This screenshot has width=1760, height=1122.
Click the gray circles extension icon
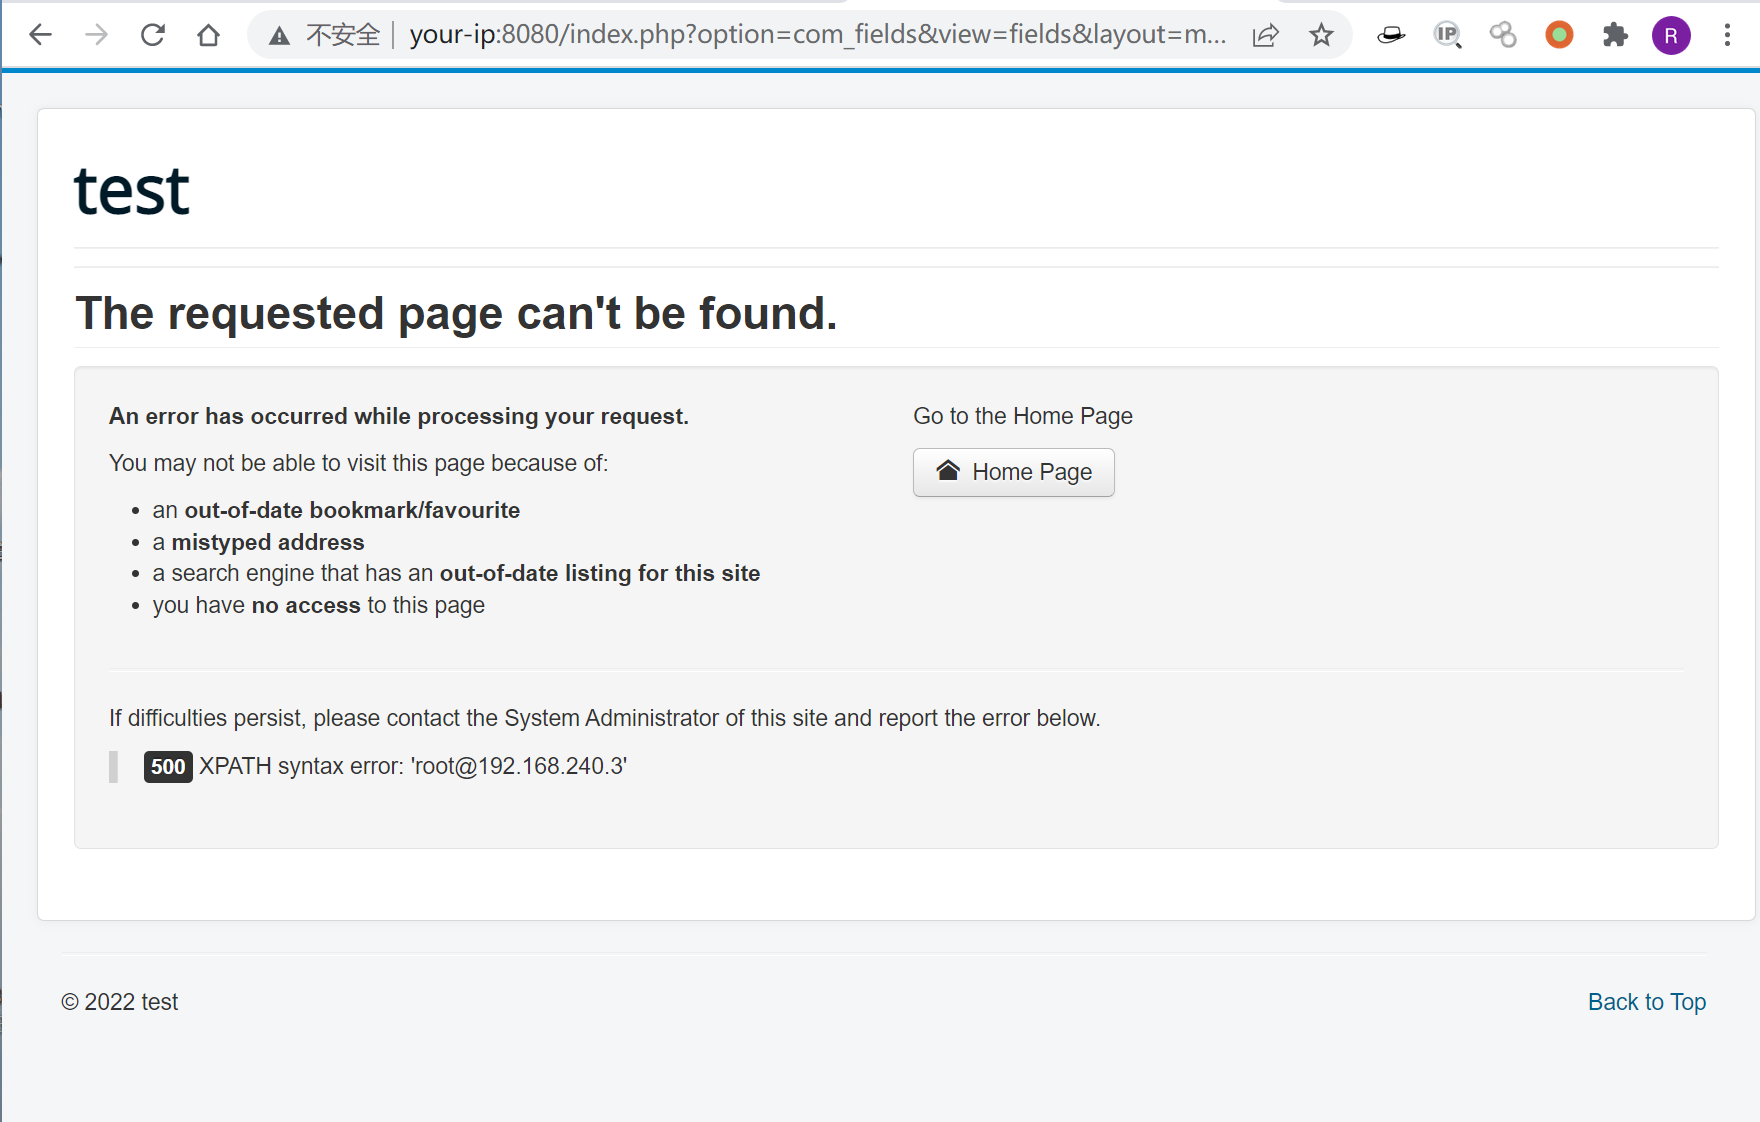pyautogui.click(x=1503, y=36)
